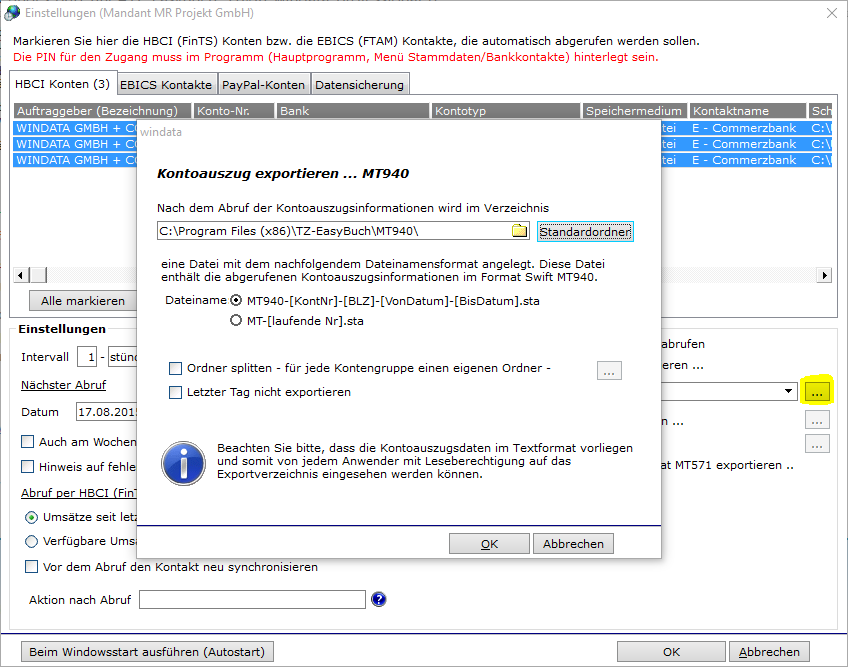Click the Aktion nach Abruf input field
This screenshot has width=848, height=667.
252,599
